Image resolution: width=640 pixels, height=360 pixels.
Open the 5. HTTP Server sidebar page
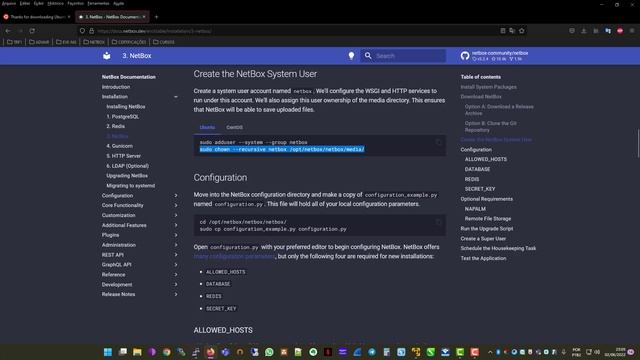coord(124,156)
